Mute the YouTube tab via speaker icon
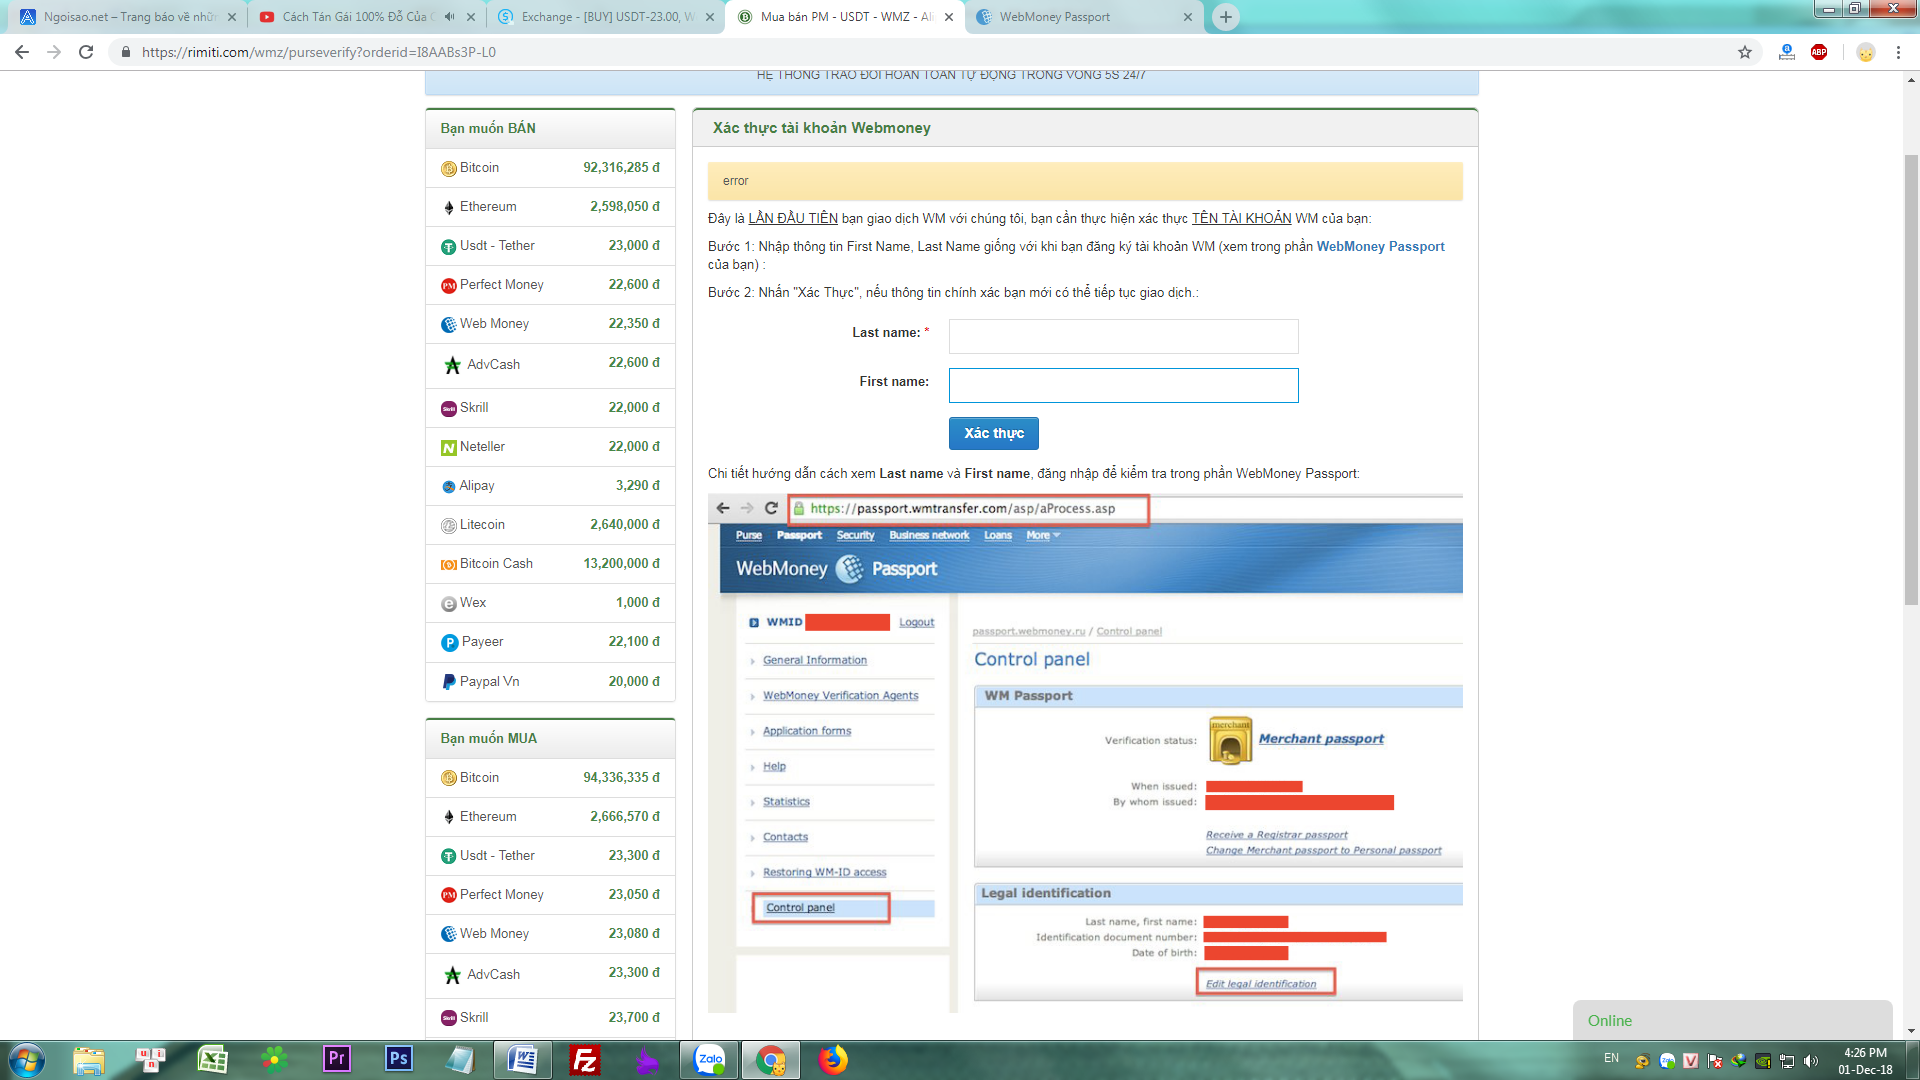The height and width of the screenshot is (1080, 1920). (449, 17)
